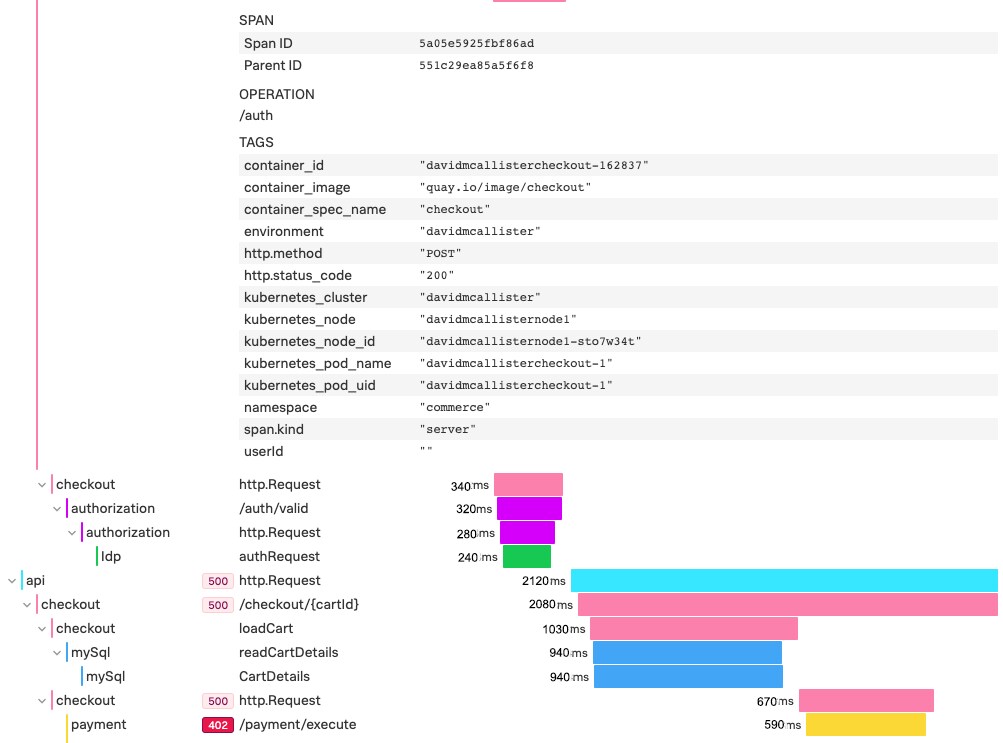Select the cyan api 2120ms span bar
This screenshot has width=1003, height=743.
pyautogui.click(x=783, y=580)
